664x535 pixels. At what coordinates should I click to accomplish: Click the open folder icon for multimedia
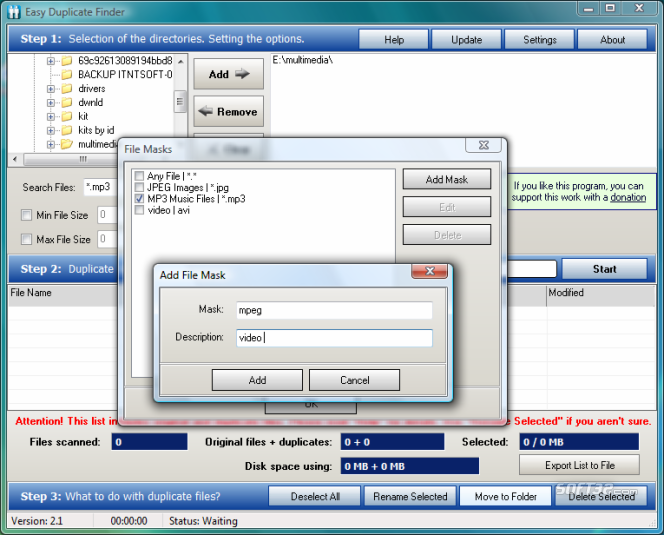(66, 144)
